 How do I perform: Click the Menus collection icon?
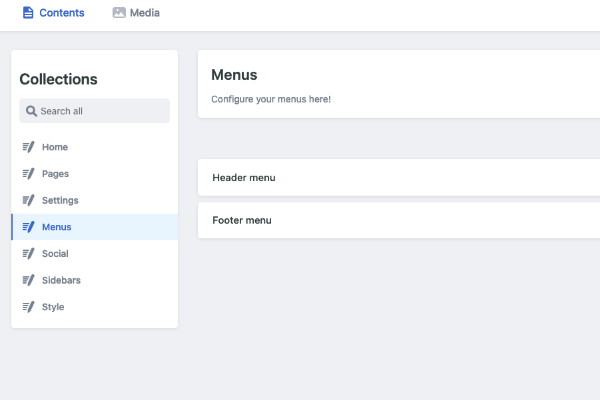28,227
